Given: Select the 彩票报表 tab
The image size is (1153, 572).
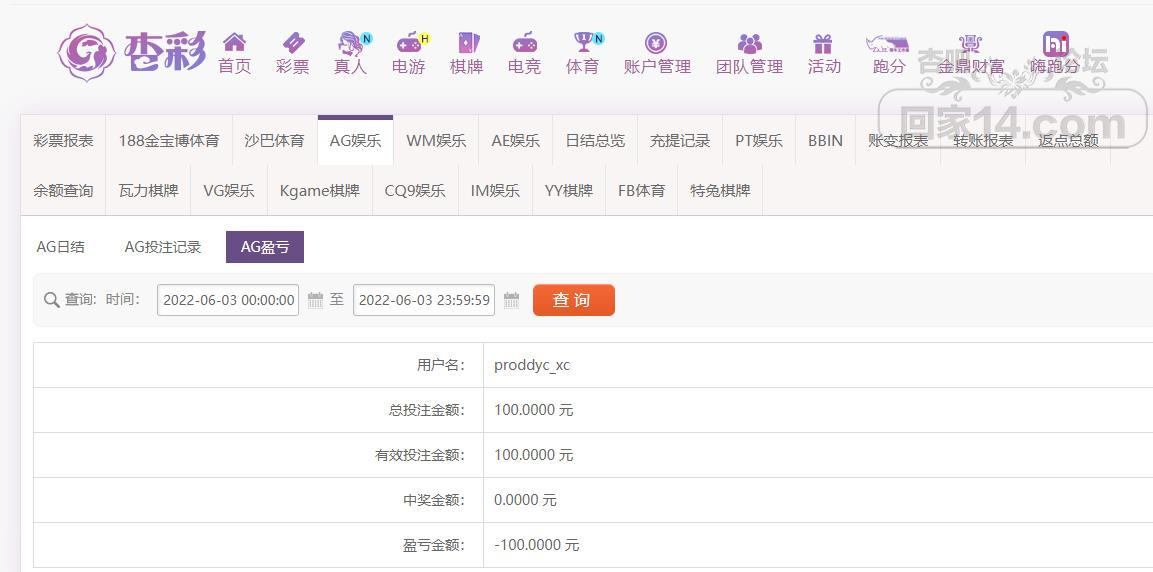Looking at the screenshot, I should [x=63, y=141].
